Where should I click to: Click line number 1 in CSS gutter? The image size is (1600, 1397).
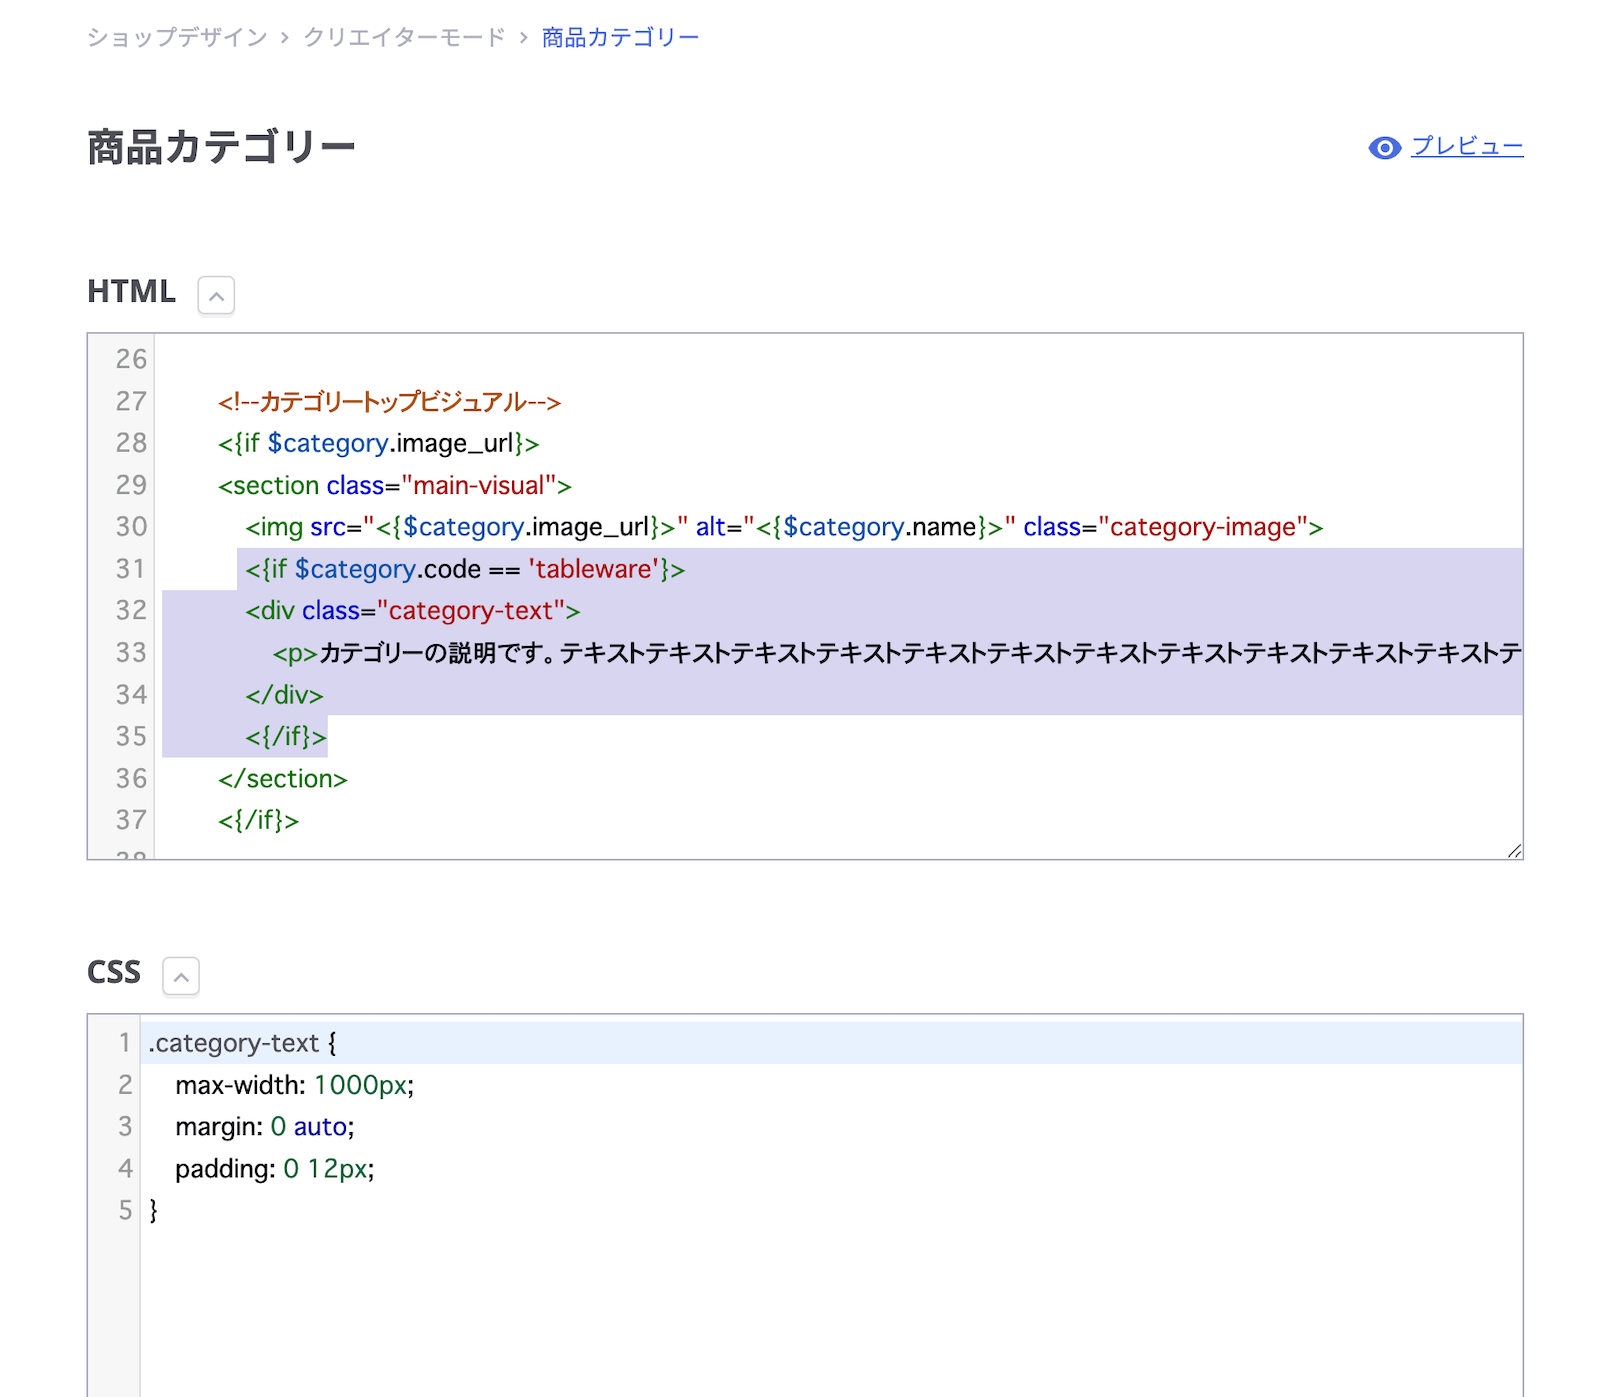pos(124,1043)
